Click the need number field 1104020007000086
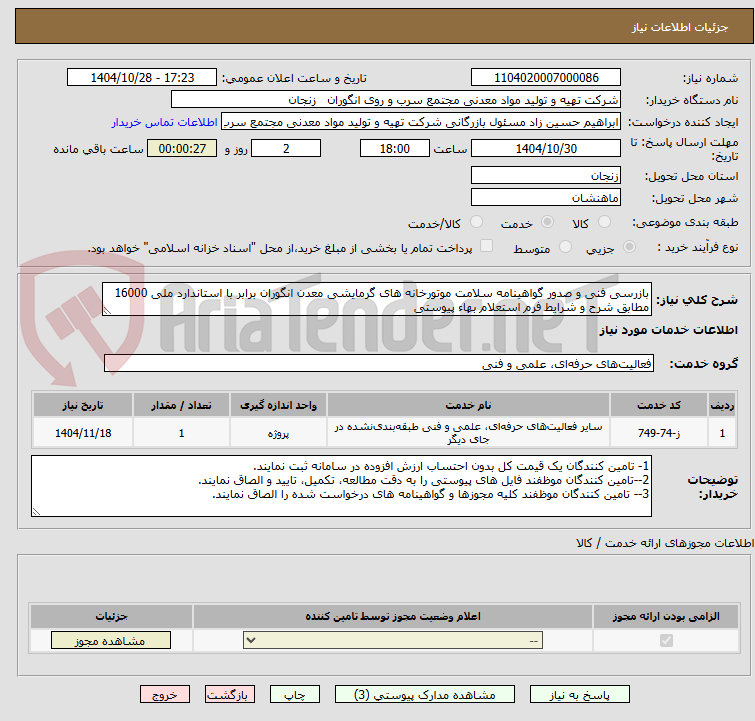This screenshot has height=721, width=755. (546, 78)
